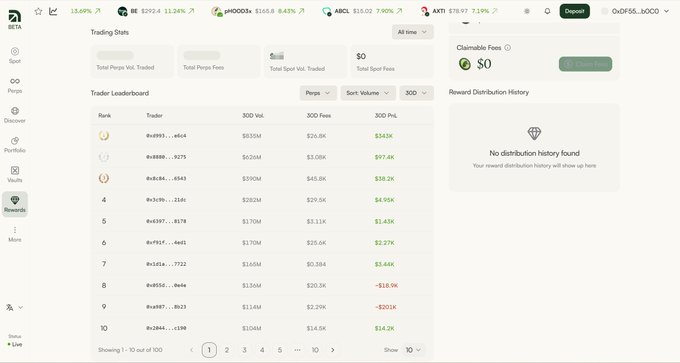The width and height of the screenshot is (680, 363).
Task: Click trader address 0xa987...8b23
Action: (x=166, y=307)
